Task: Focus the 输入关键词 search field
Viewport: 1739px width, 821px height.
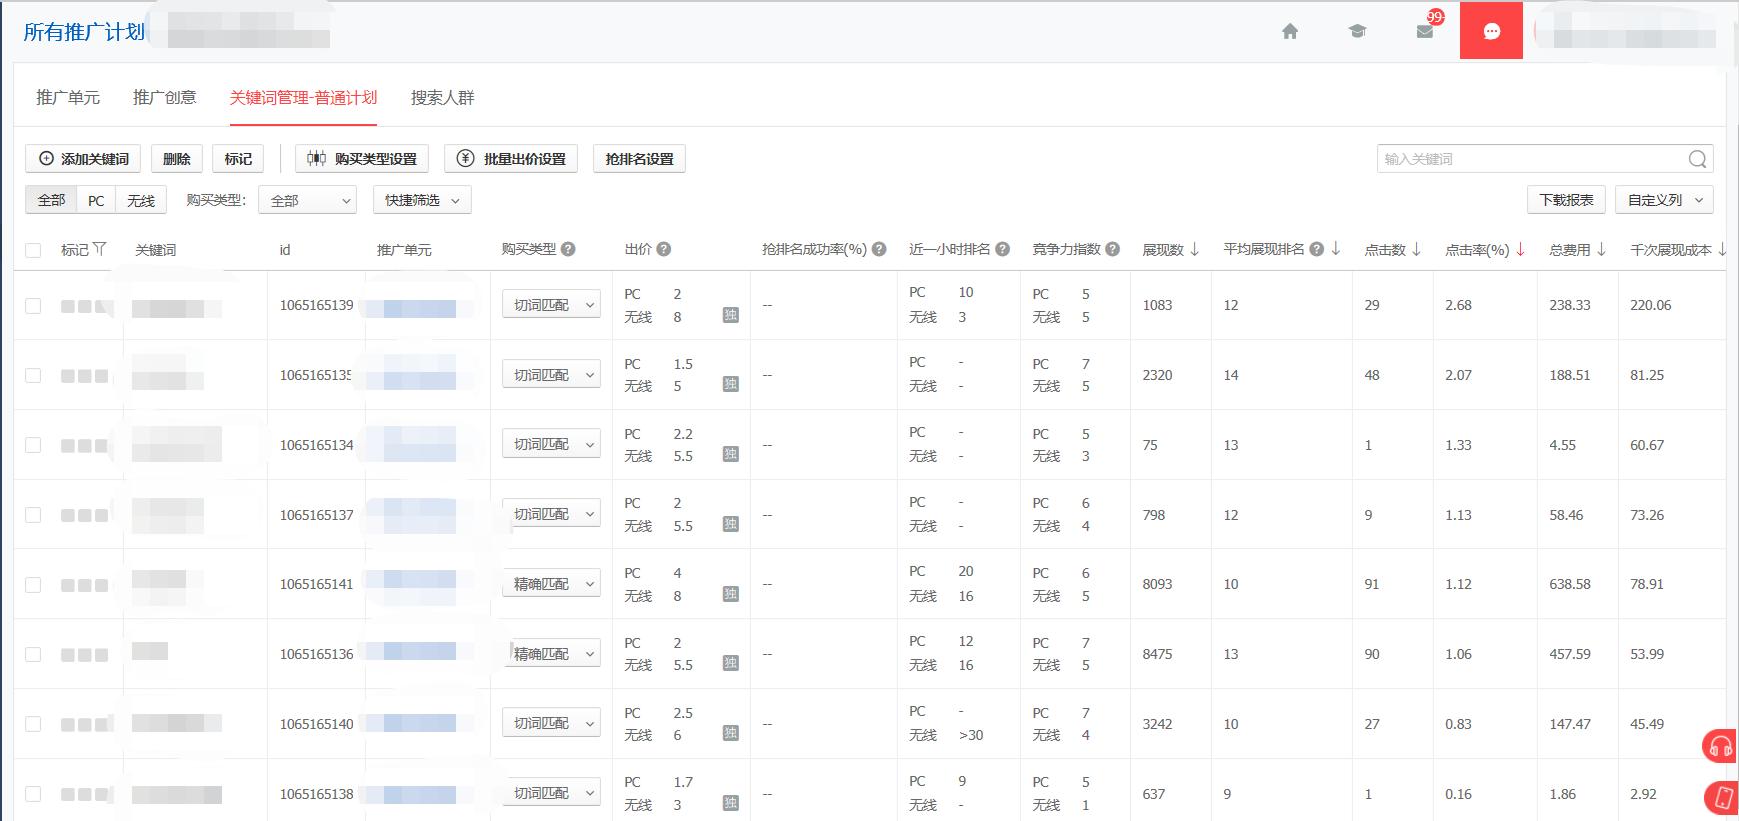Action: [x=1530, y=159]
